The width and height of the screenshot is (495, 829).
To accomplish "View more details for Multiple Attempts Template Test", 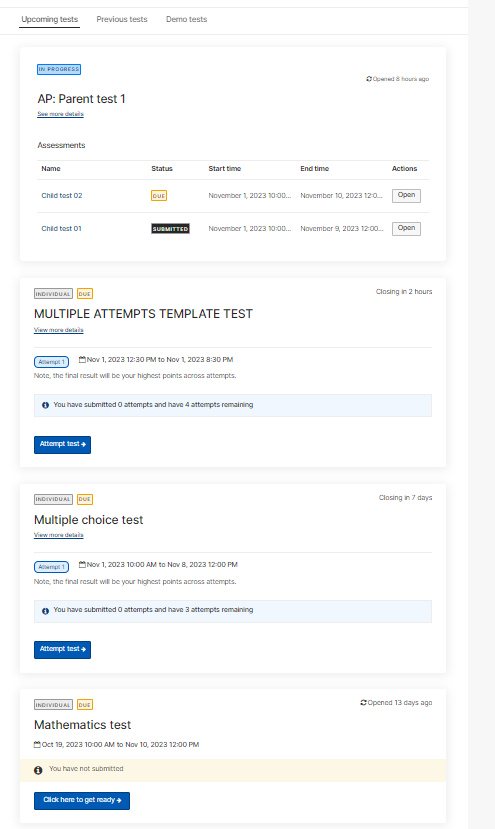I will [x=59, y=330].
